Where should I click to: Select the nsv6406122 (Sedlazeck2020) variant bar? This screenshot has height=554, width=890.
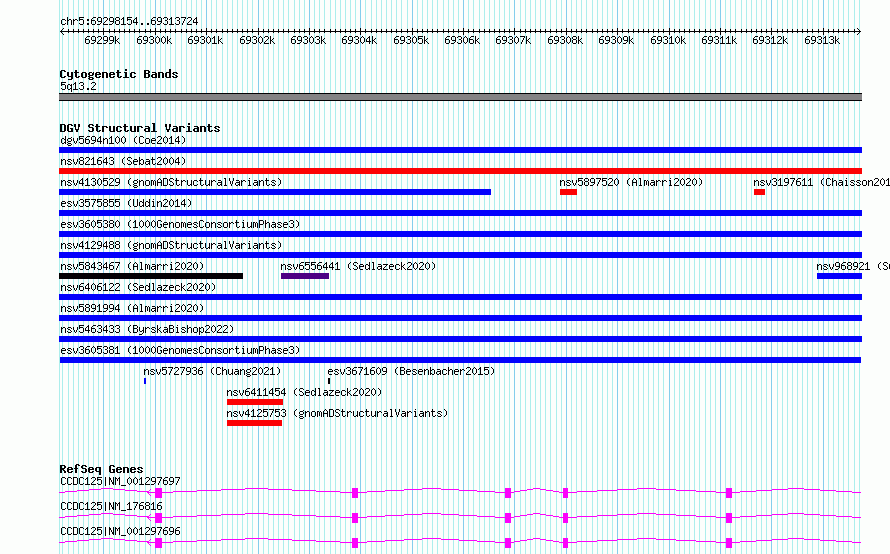click(460, 297)
